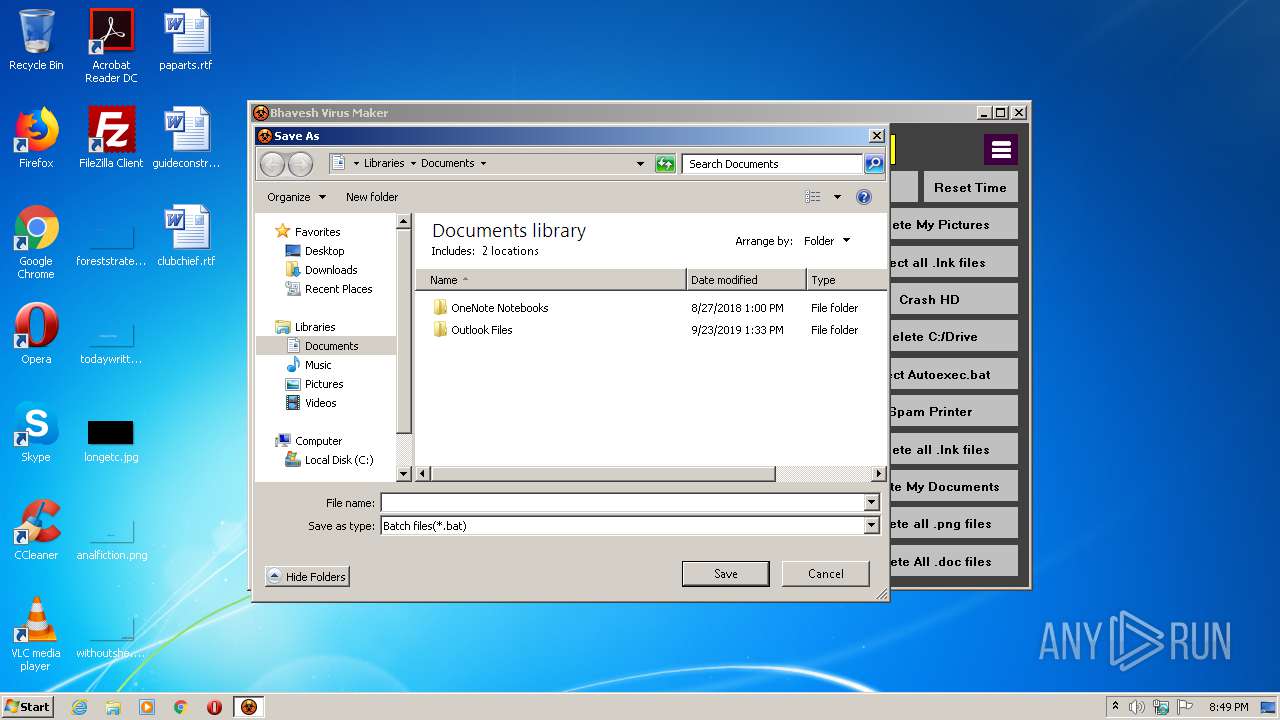Image resolution: width=1280 pixels, height=720 pixels.
Task: Click the Bhavesh Virus Maker taskbar icon
Action: pyautogui.click(x=248, y=707)
